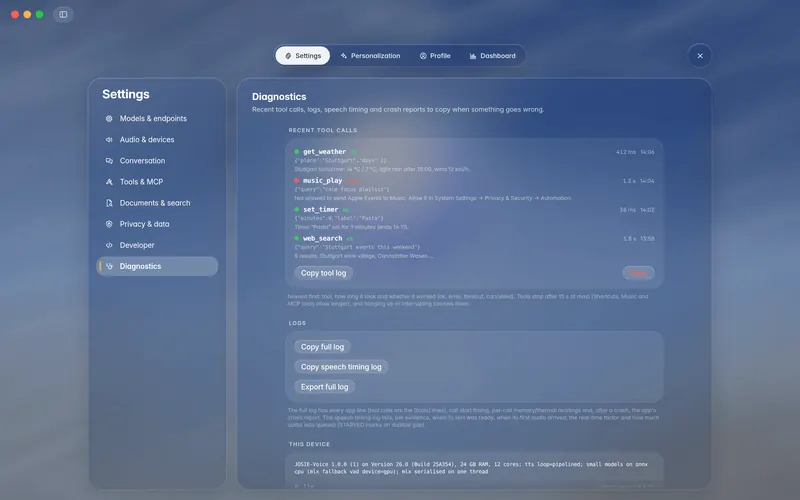Select the get_weather tool call name
Screen dimensions: 800x500
(x=324, y=152)
